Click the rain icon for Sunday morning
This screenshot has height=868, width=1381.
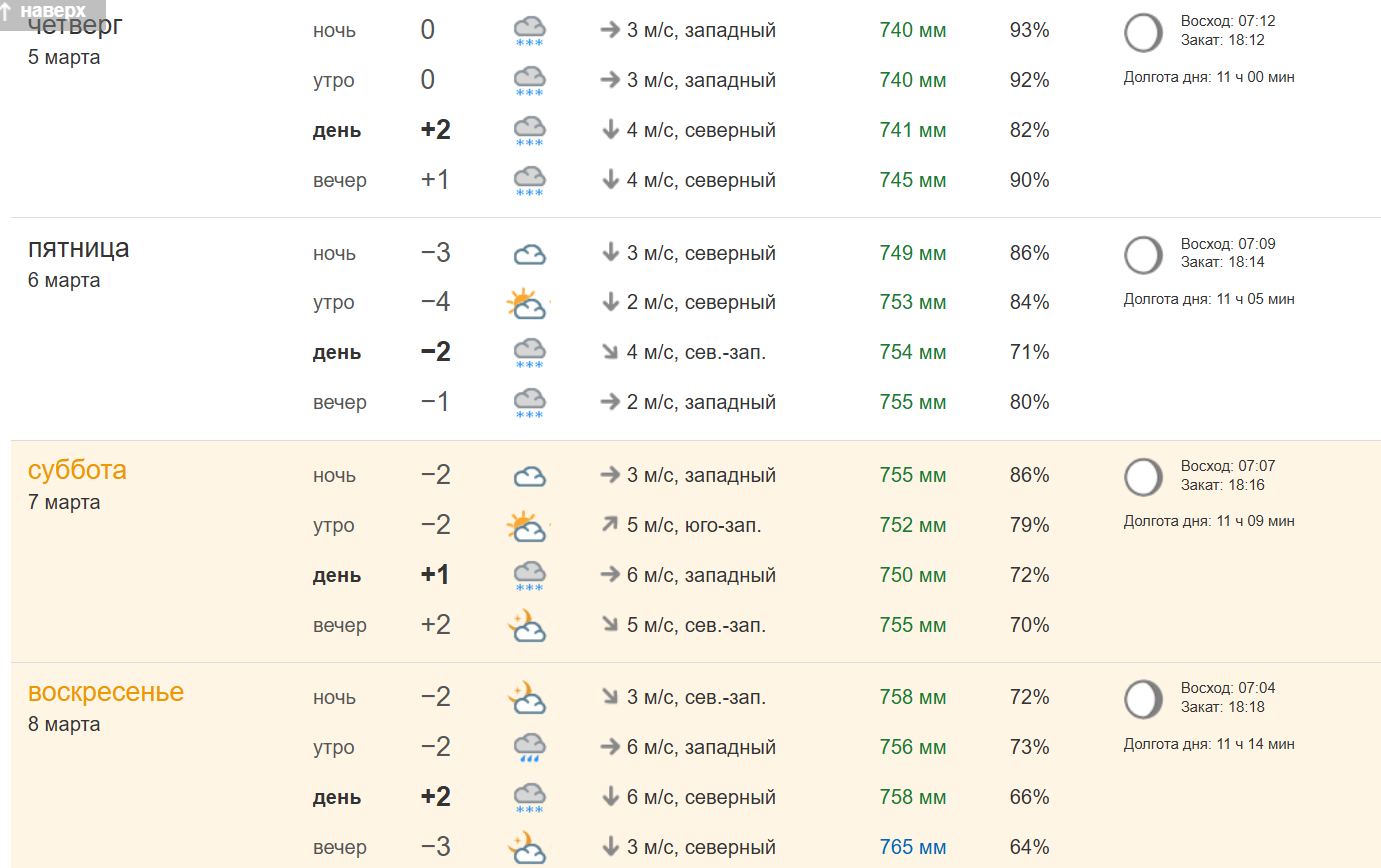click(x=529, y=748)
